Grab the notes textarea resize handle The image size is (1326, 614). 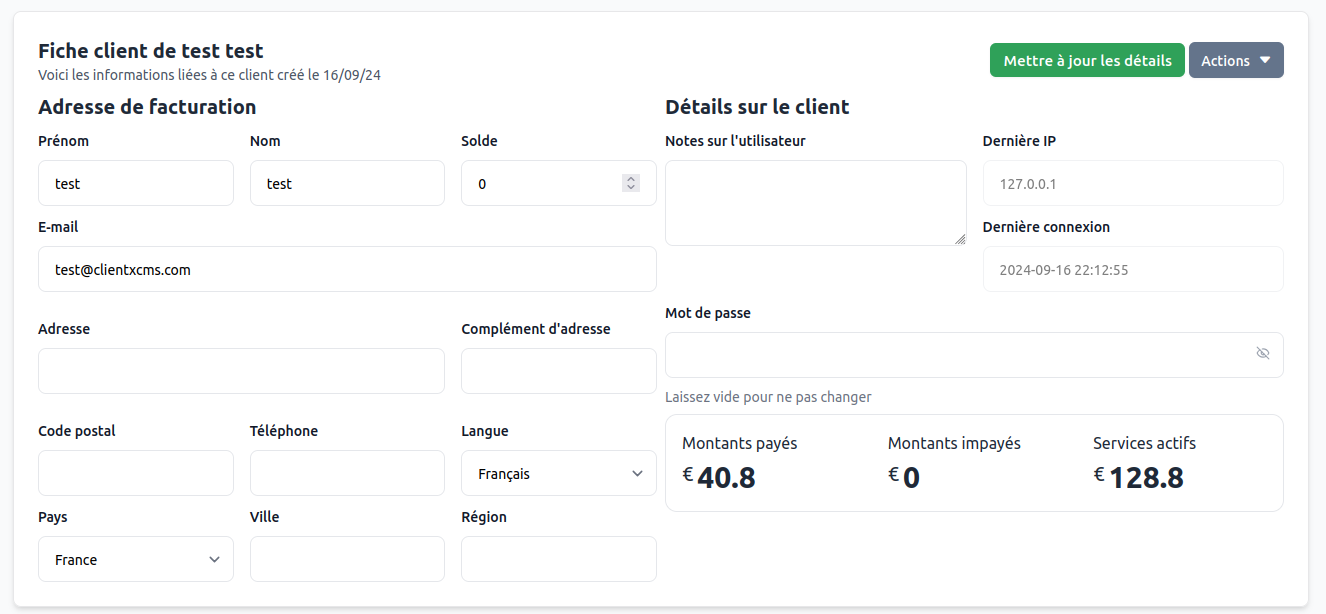point(960,239)
